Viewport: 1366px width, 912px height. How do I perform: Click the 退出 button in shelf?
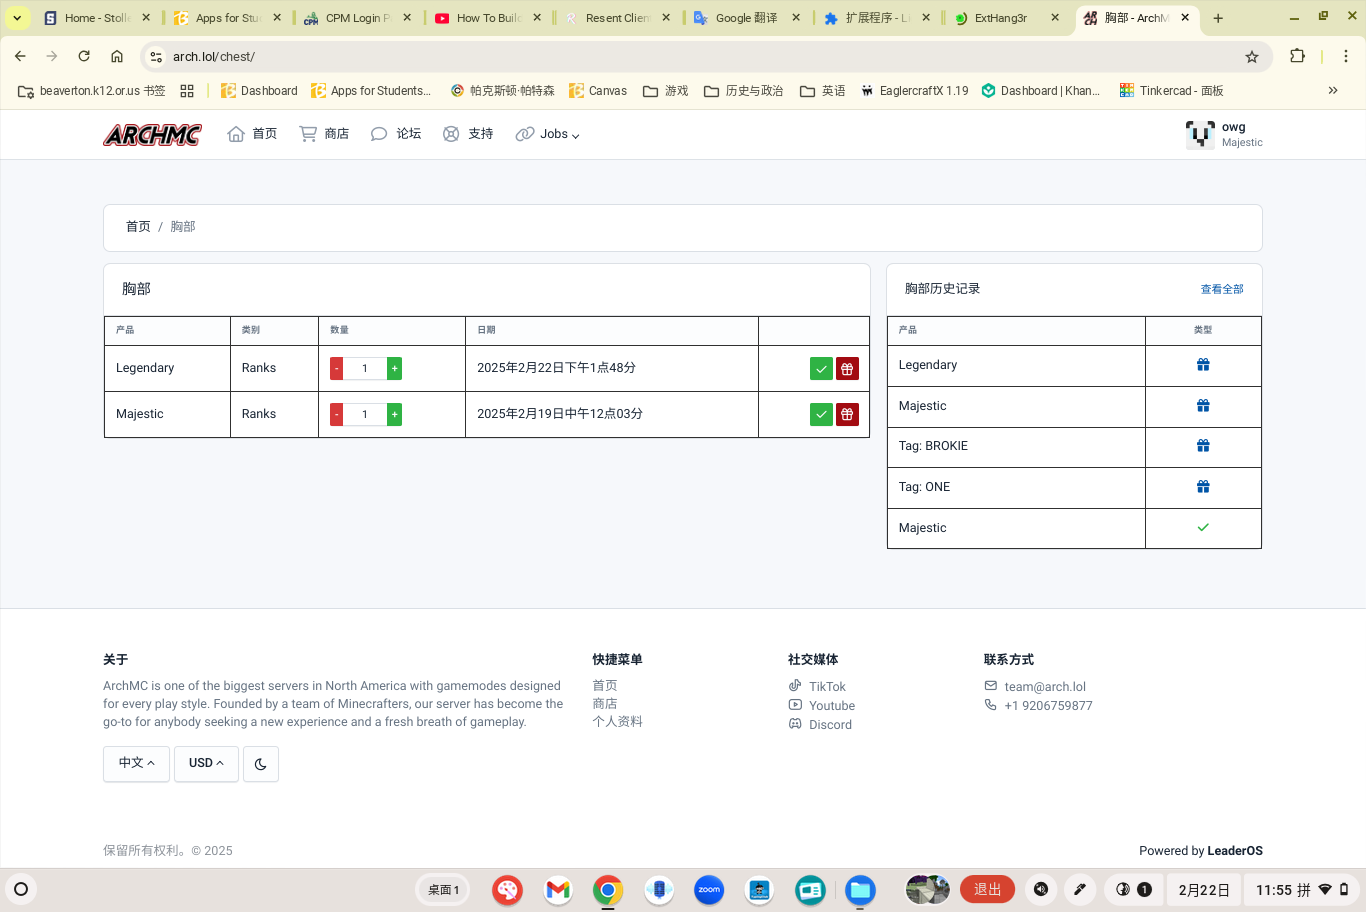[987, 889]
